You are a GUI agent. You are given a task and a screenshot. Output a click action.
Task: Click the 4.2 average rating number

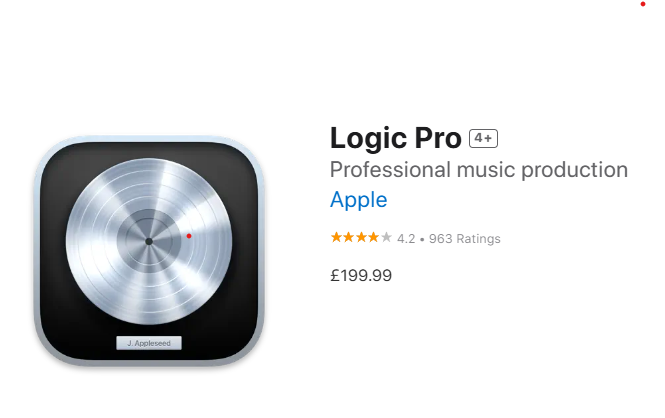(x=406, y=239)
